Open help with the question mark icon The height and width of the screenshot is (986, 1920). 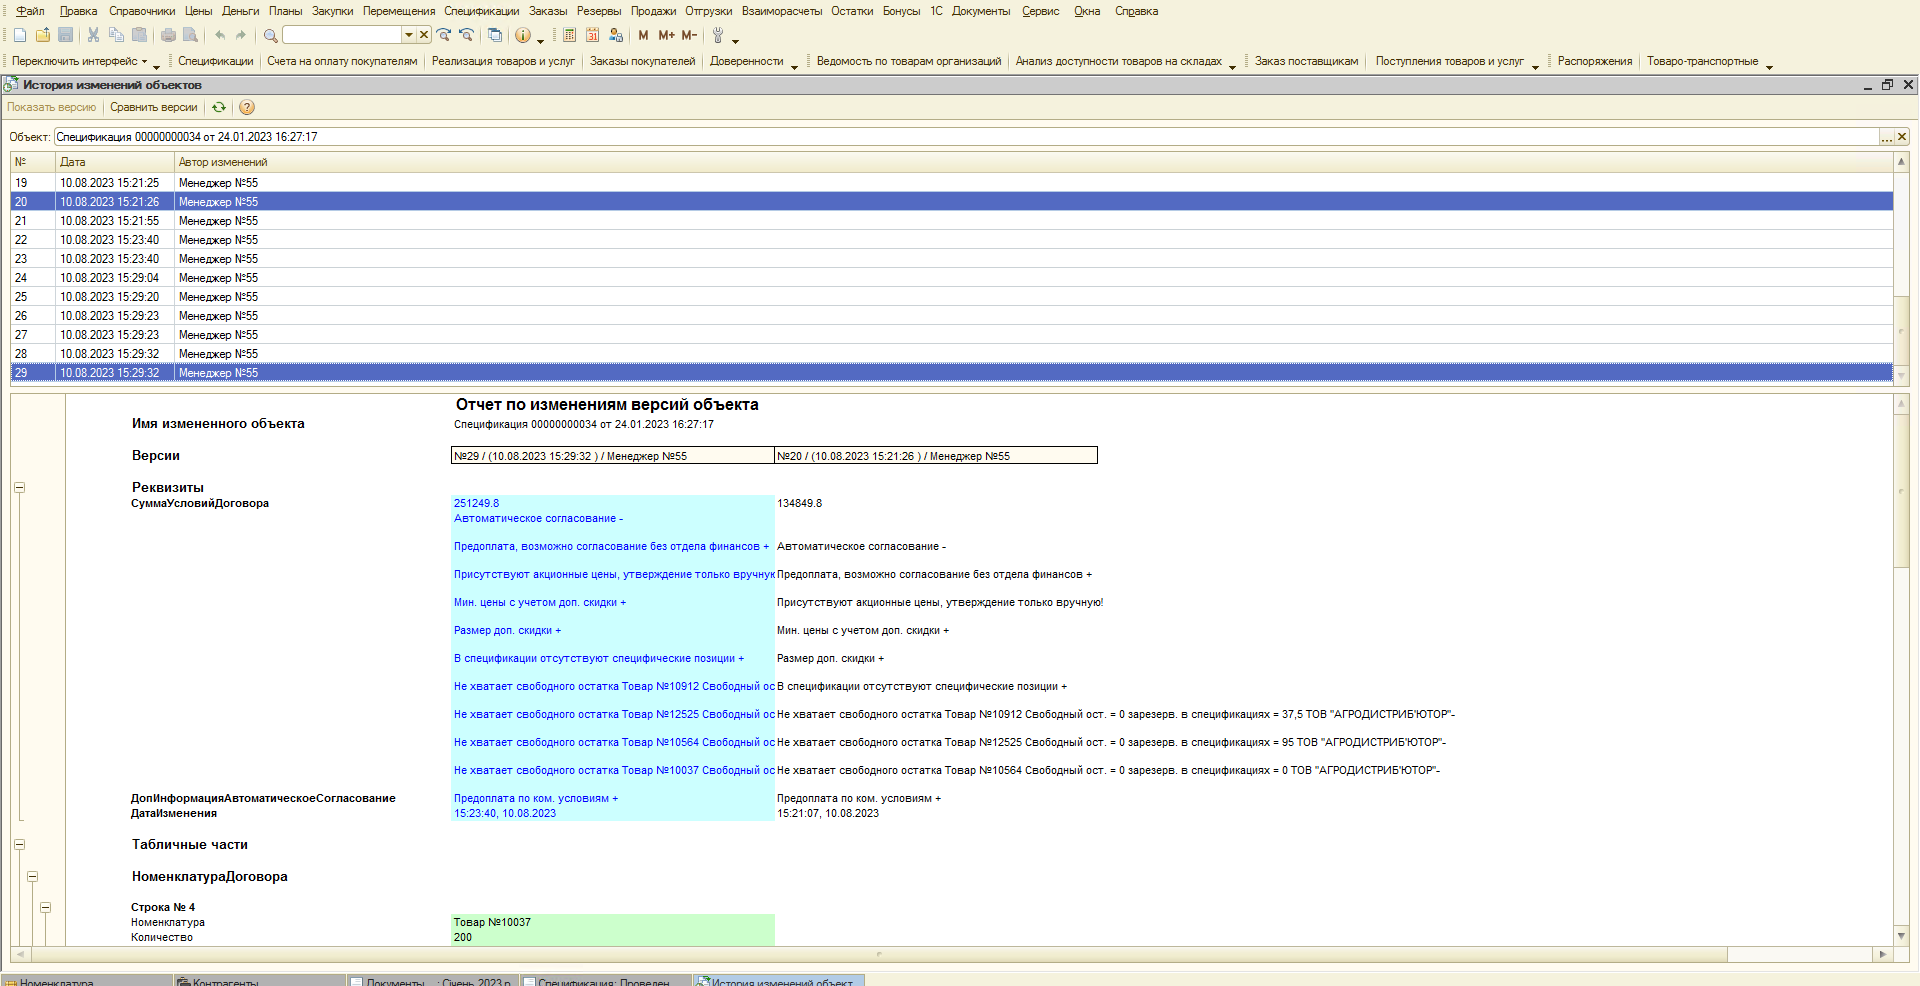click(247, 107)
